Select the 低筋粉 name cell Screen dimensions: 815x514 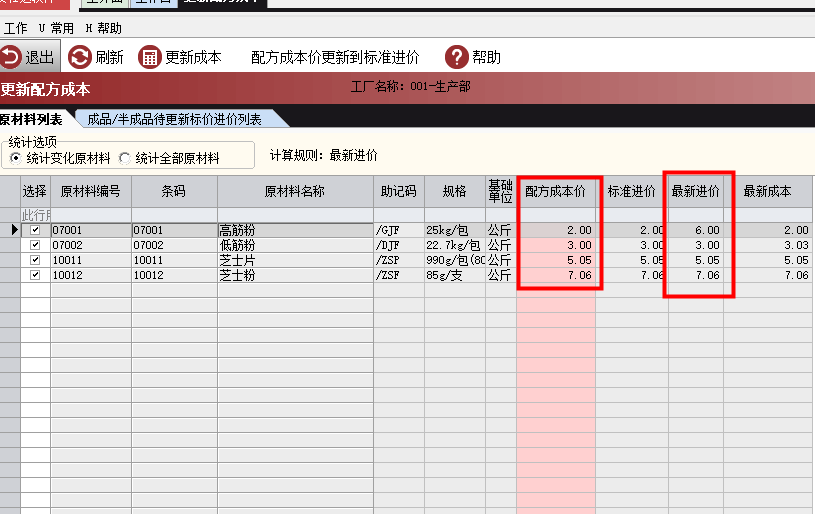click(295, 245)
